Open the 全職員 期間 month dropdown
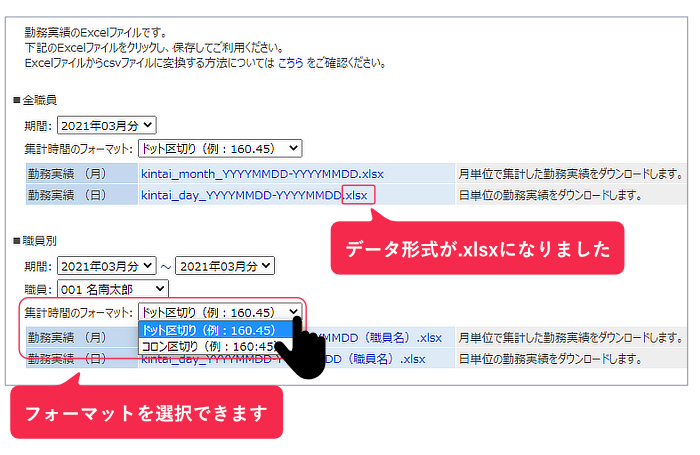The height and width of the screenshot is (455, 700). coord(107,125)
